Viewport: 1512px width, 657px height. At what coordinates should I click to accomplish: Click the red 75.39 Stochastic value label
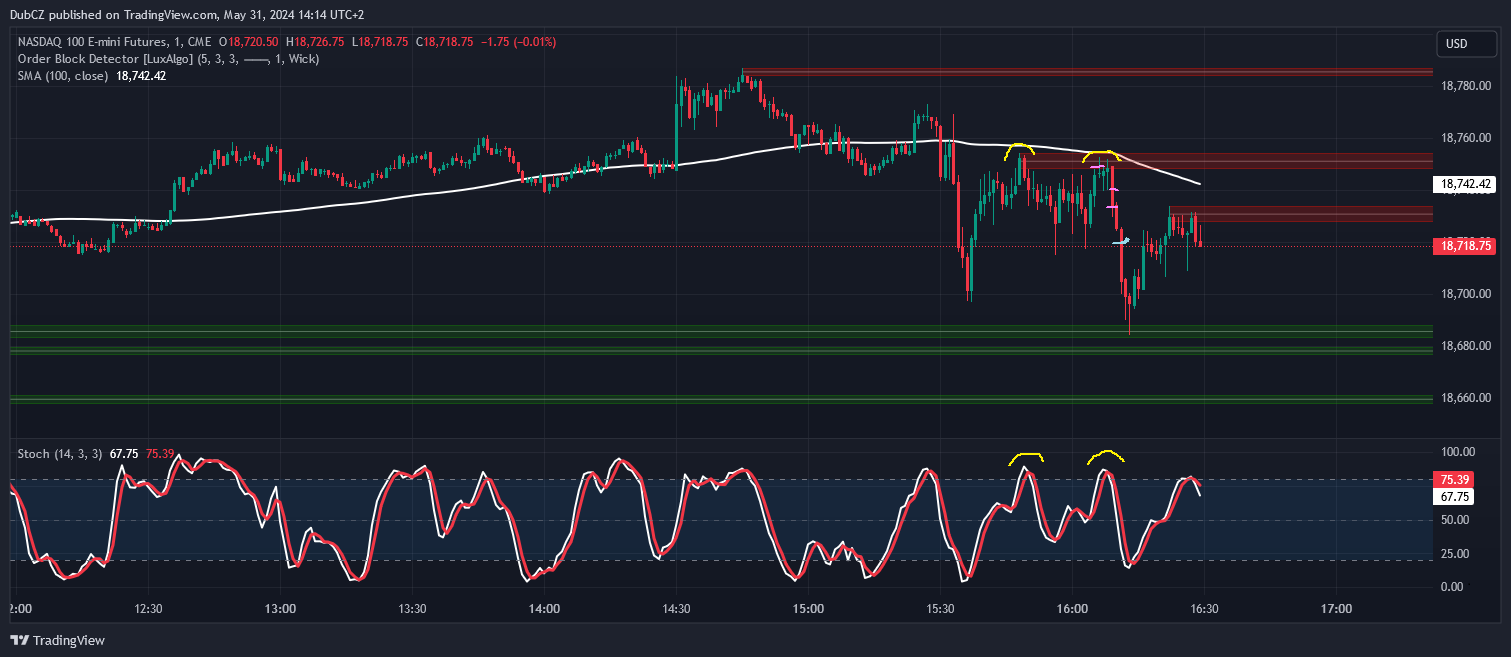(x=1455, y=479)
